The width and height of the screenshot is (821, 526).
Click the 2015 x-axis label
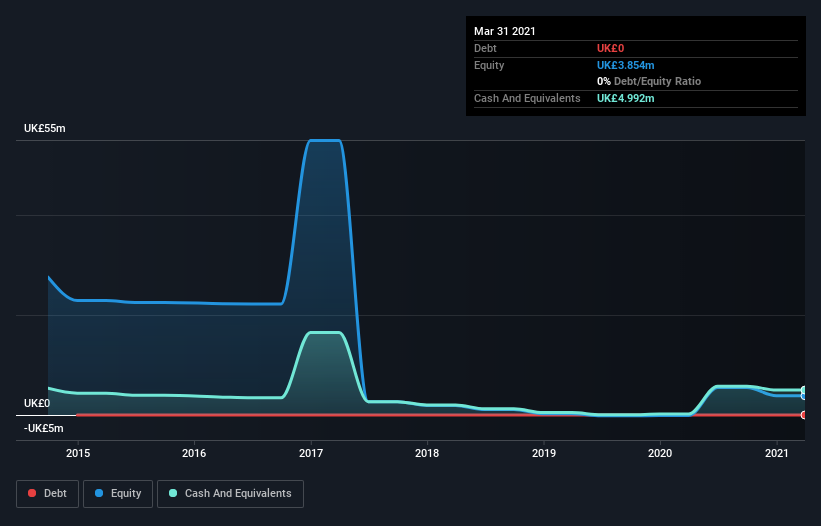point(77,453)
